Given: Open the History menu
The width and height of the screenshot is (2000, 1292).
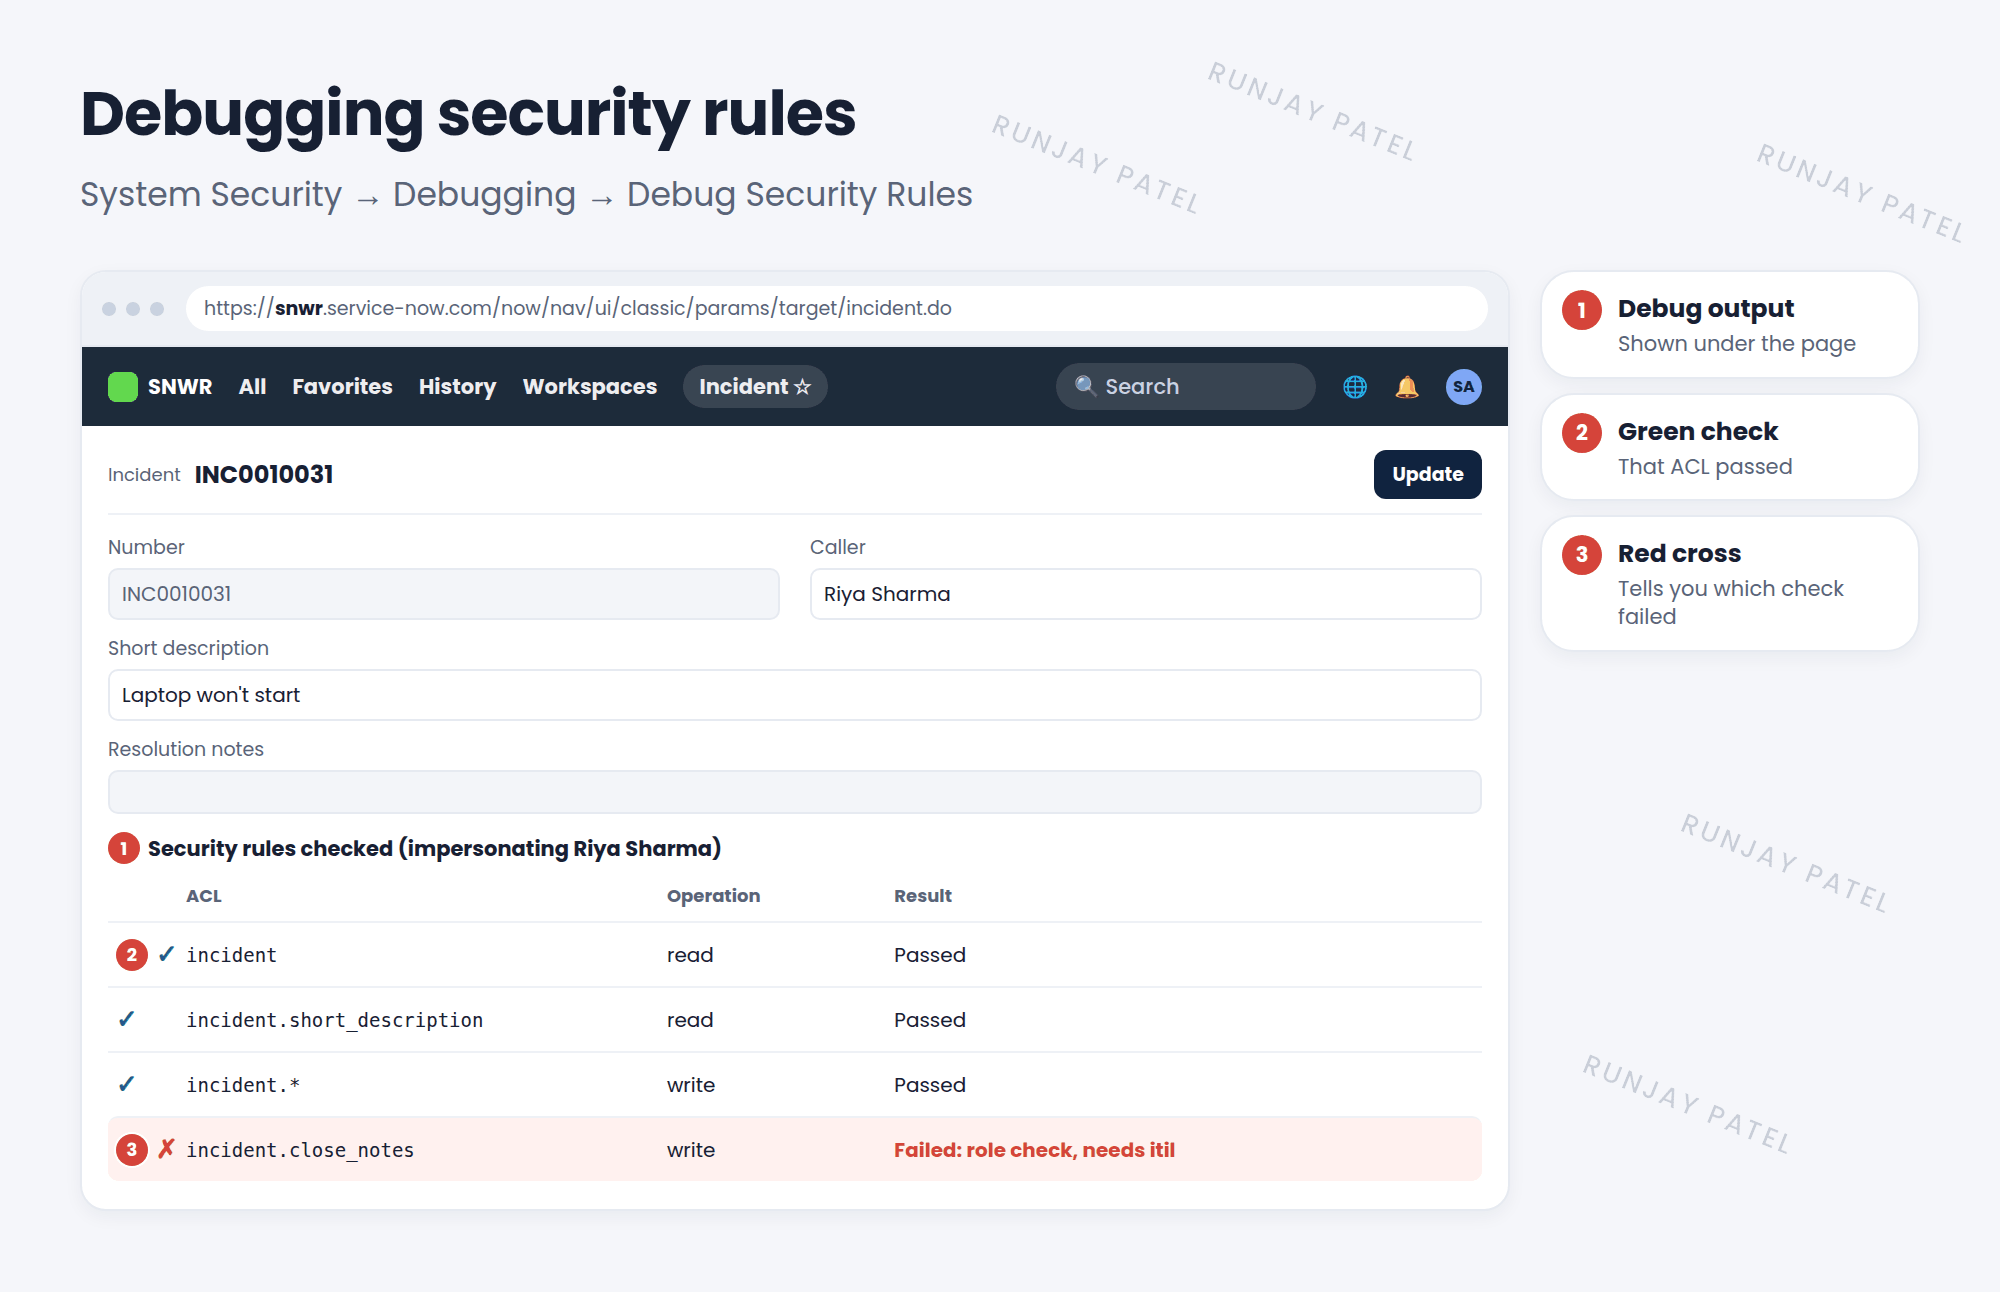Looking at the screenshot, I should [x=457, y=387].
